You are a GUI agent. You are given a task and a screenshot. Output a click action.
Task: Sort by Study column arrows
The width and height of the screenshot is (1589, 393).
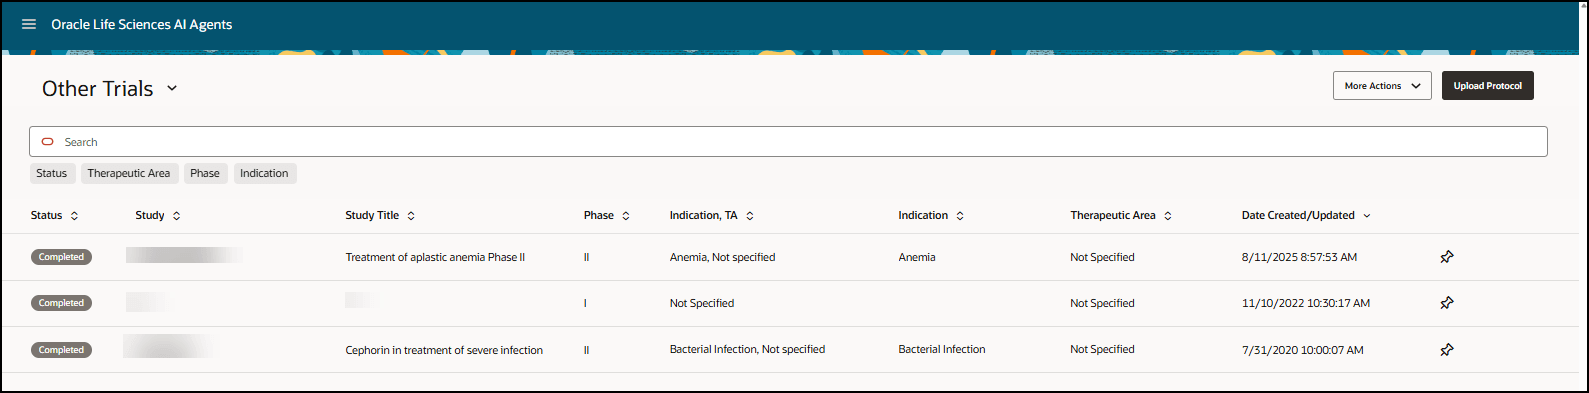click(x=176, y=216)
